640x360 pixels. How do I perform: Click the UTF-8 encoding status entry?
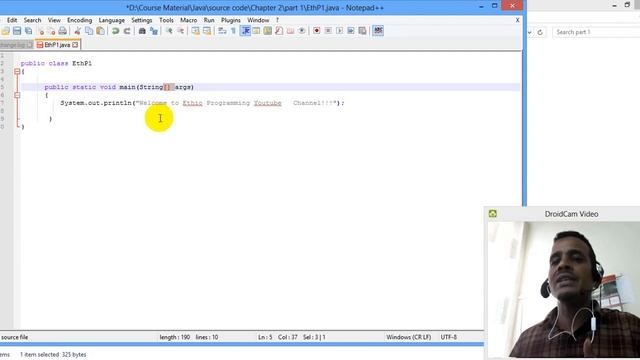click(x=449, y=337)
